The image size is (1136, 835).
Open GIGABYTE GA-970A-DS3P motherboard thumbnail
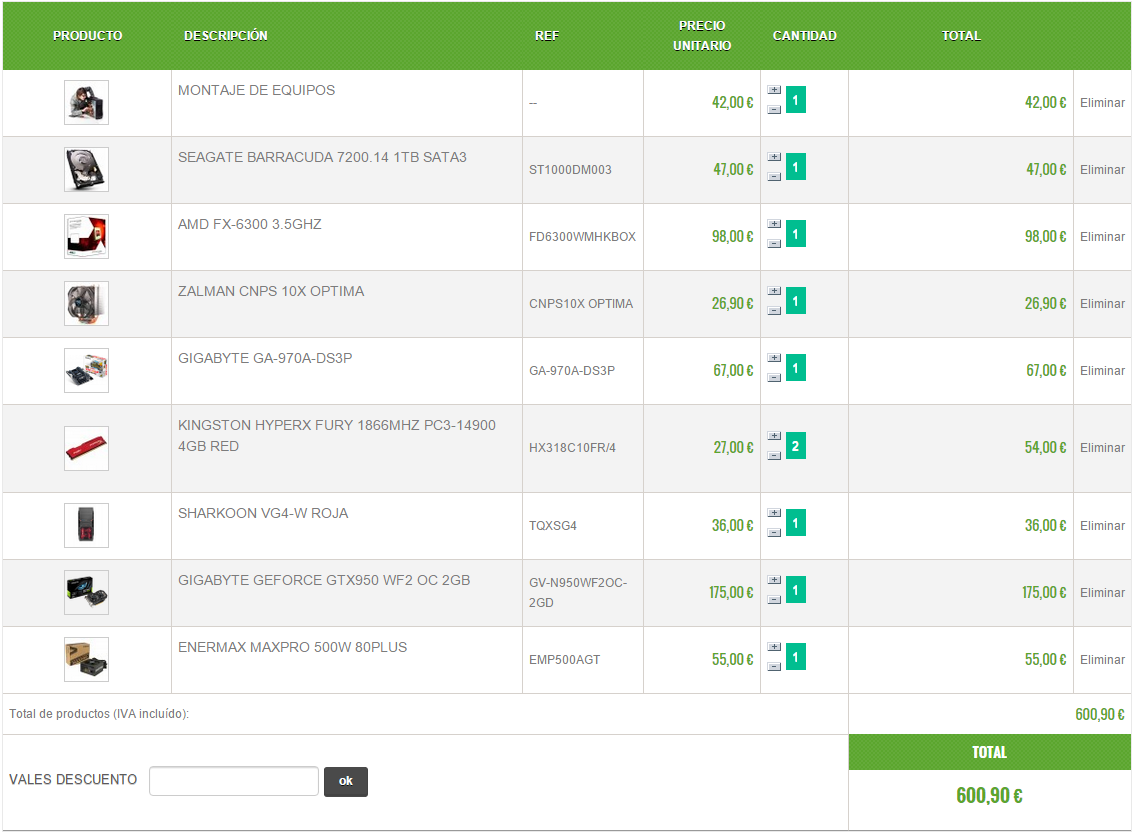(x=86, y=371)
